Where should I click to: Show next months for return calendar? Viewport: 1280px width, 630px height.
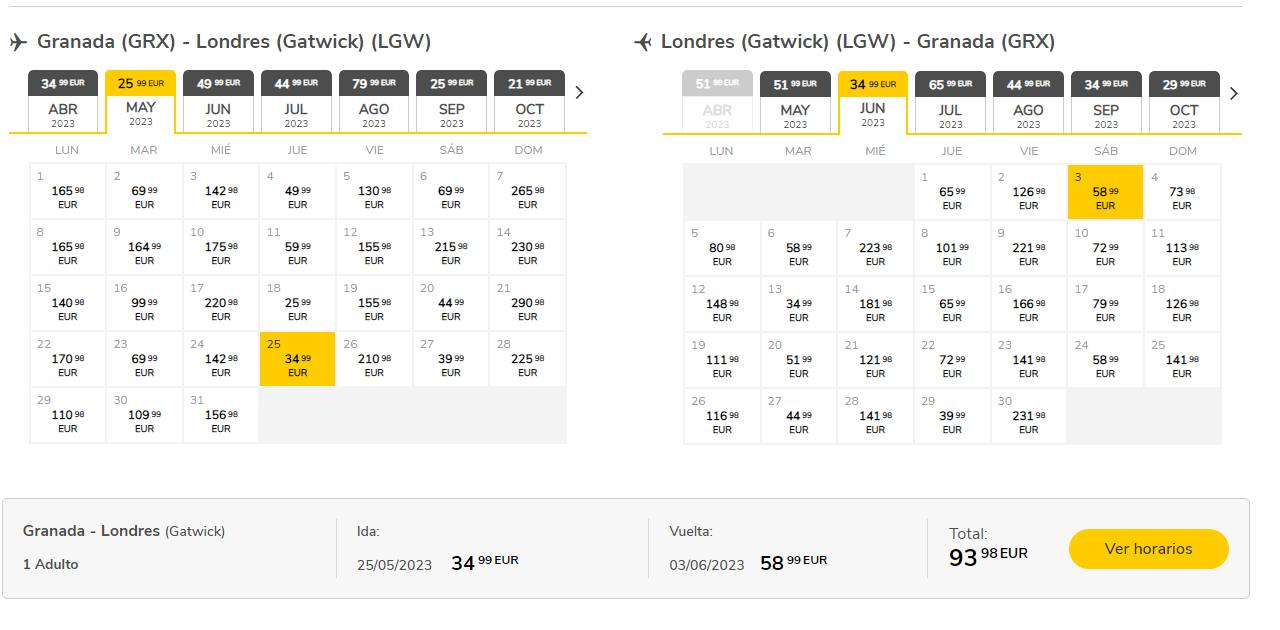[1233, 93]
